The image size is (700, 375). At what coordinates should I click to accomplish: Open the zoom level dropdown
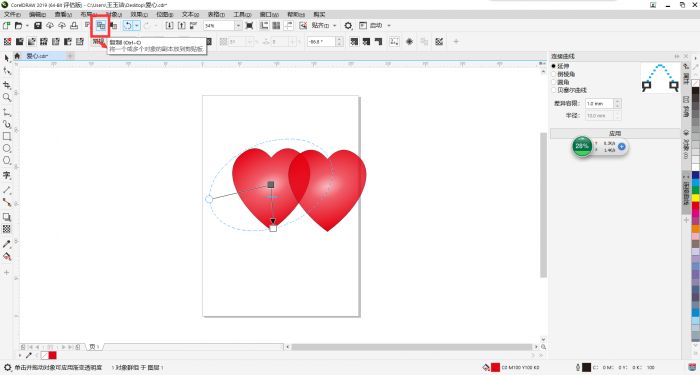pyautogui.click(x=238, y=26)
